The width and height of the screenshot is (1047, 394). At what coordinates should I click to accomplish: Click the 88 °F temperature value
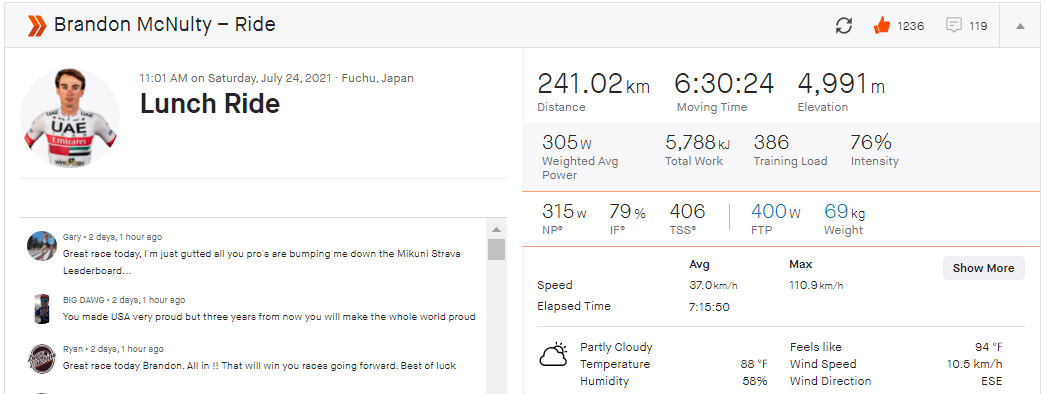click(x=754, y=365)
